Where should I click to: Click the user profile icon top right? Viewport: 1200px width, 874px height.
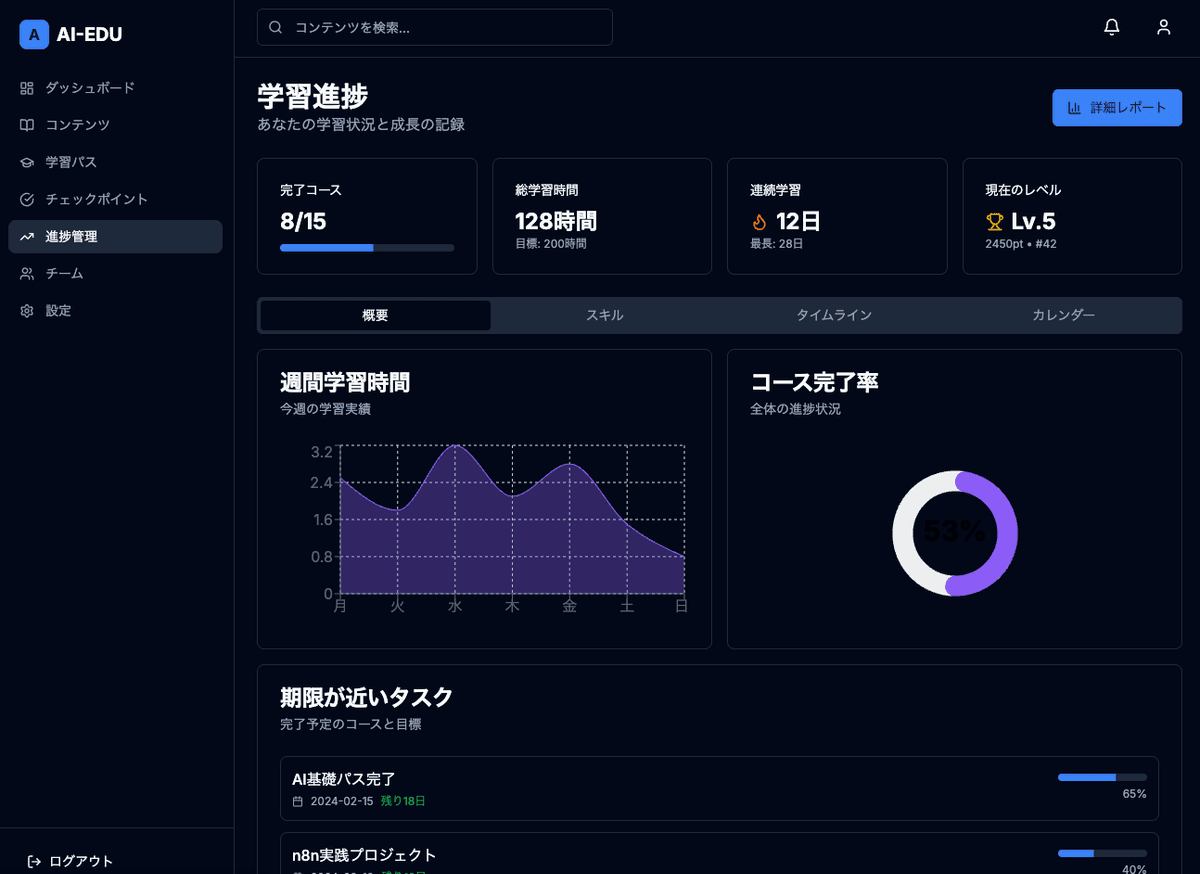pyautogui.click(x=1163, y=27)
